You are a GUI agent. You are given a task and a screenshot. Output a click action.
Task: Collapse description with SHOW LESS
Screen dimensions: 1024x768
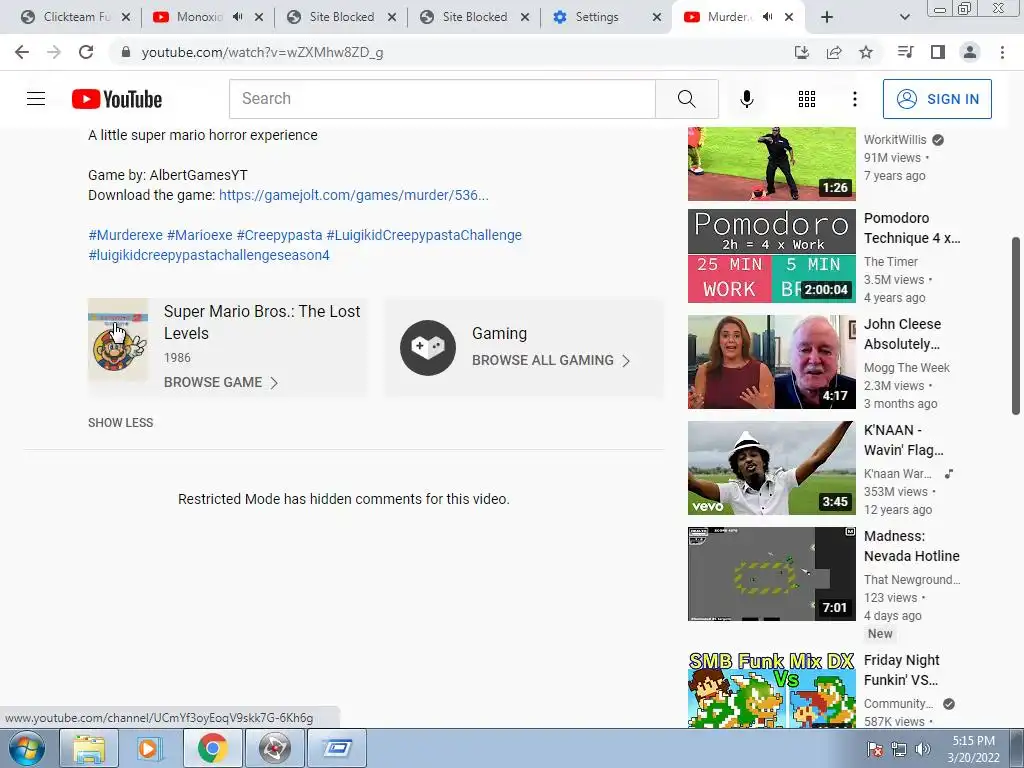pyautogui.click(x=121, y=423)
